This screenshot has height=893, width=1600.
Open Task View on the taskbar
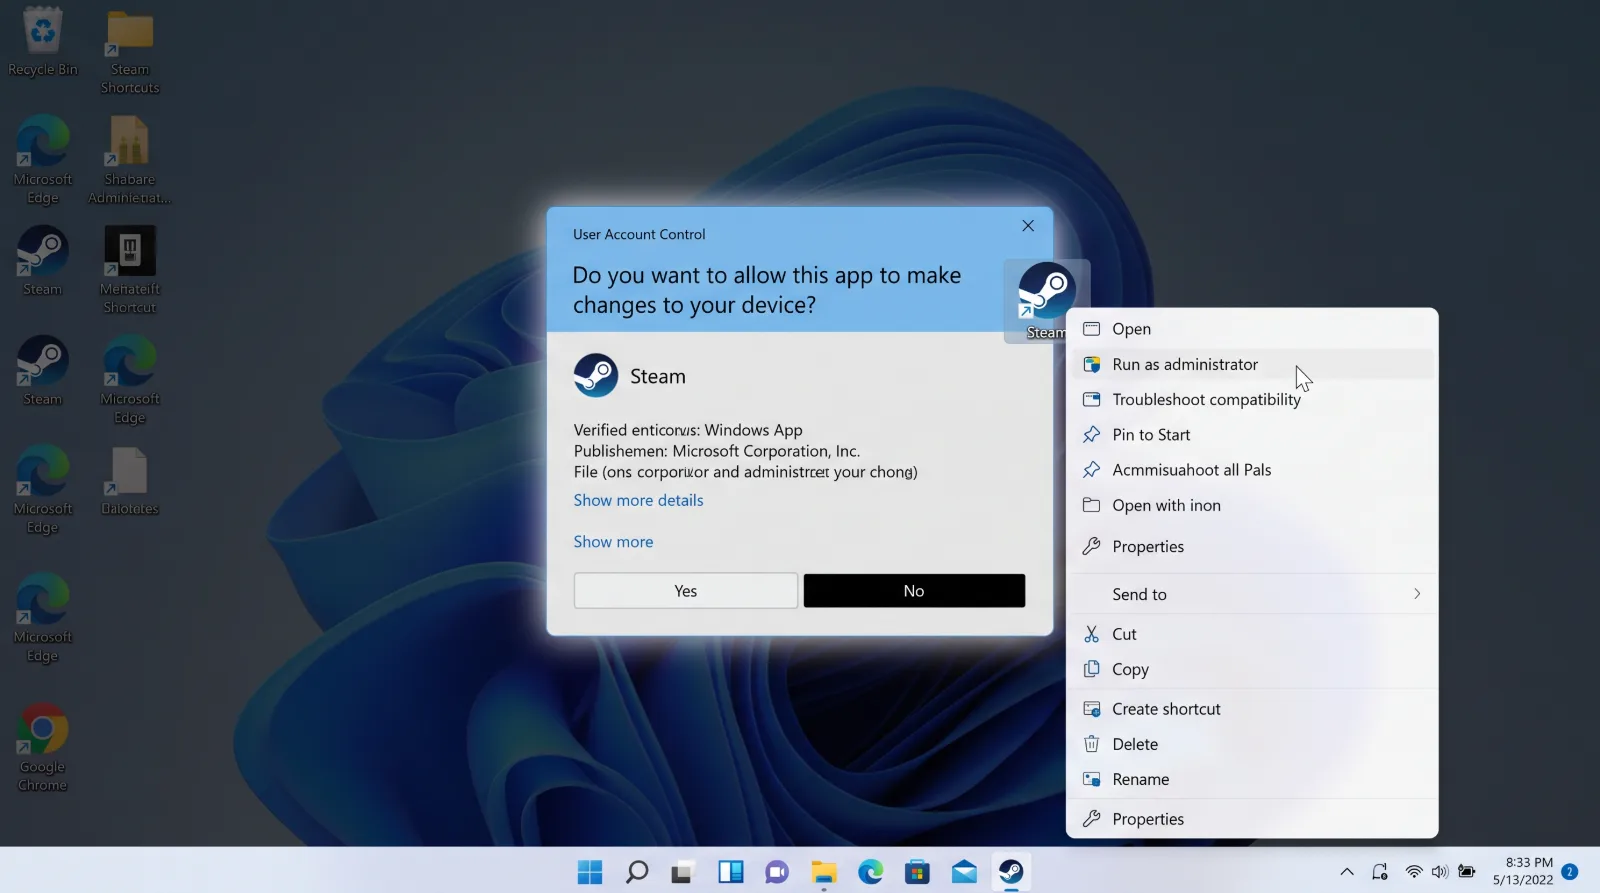(x=682, y=872)
